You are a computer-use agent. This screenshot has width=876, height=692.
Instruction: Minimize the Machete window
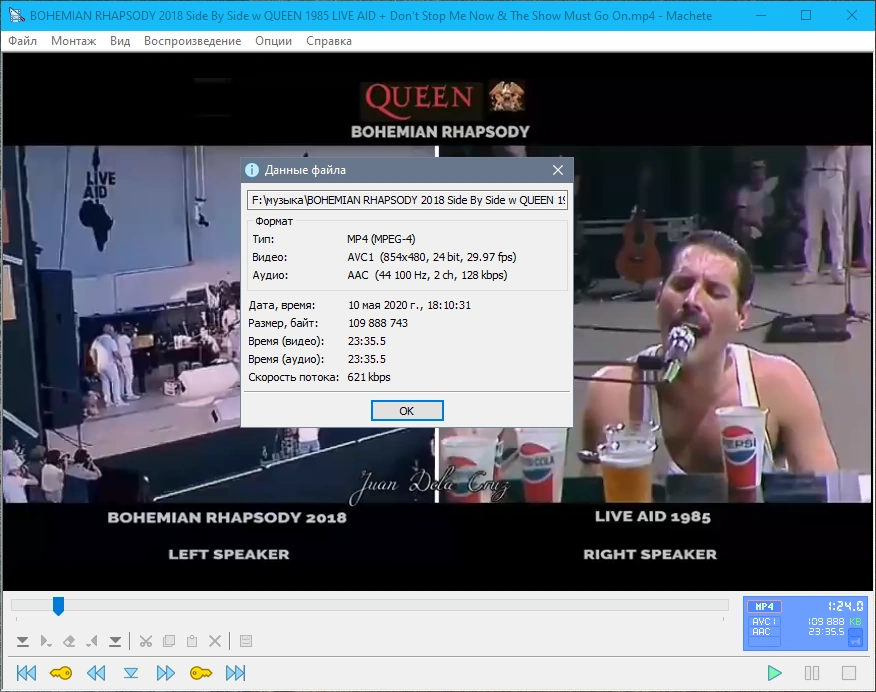point(760,15)
